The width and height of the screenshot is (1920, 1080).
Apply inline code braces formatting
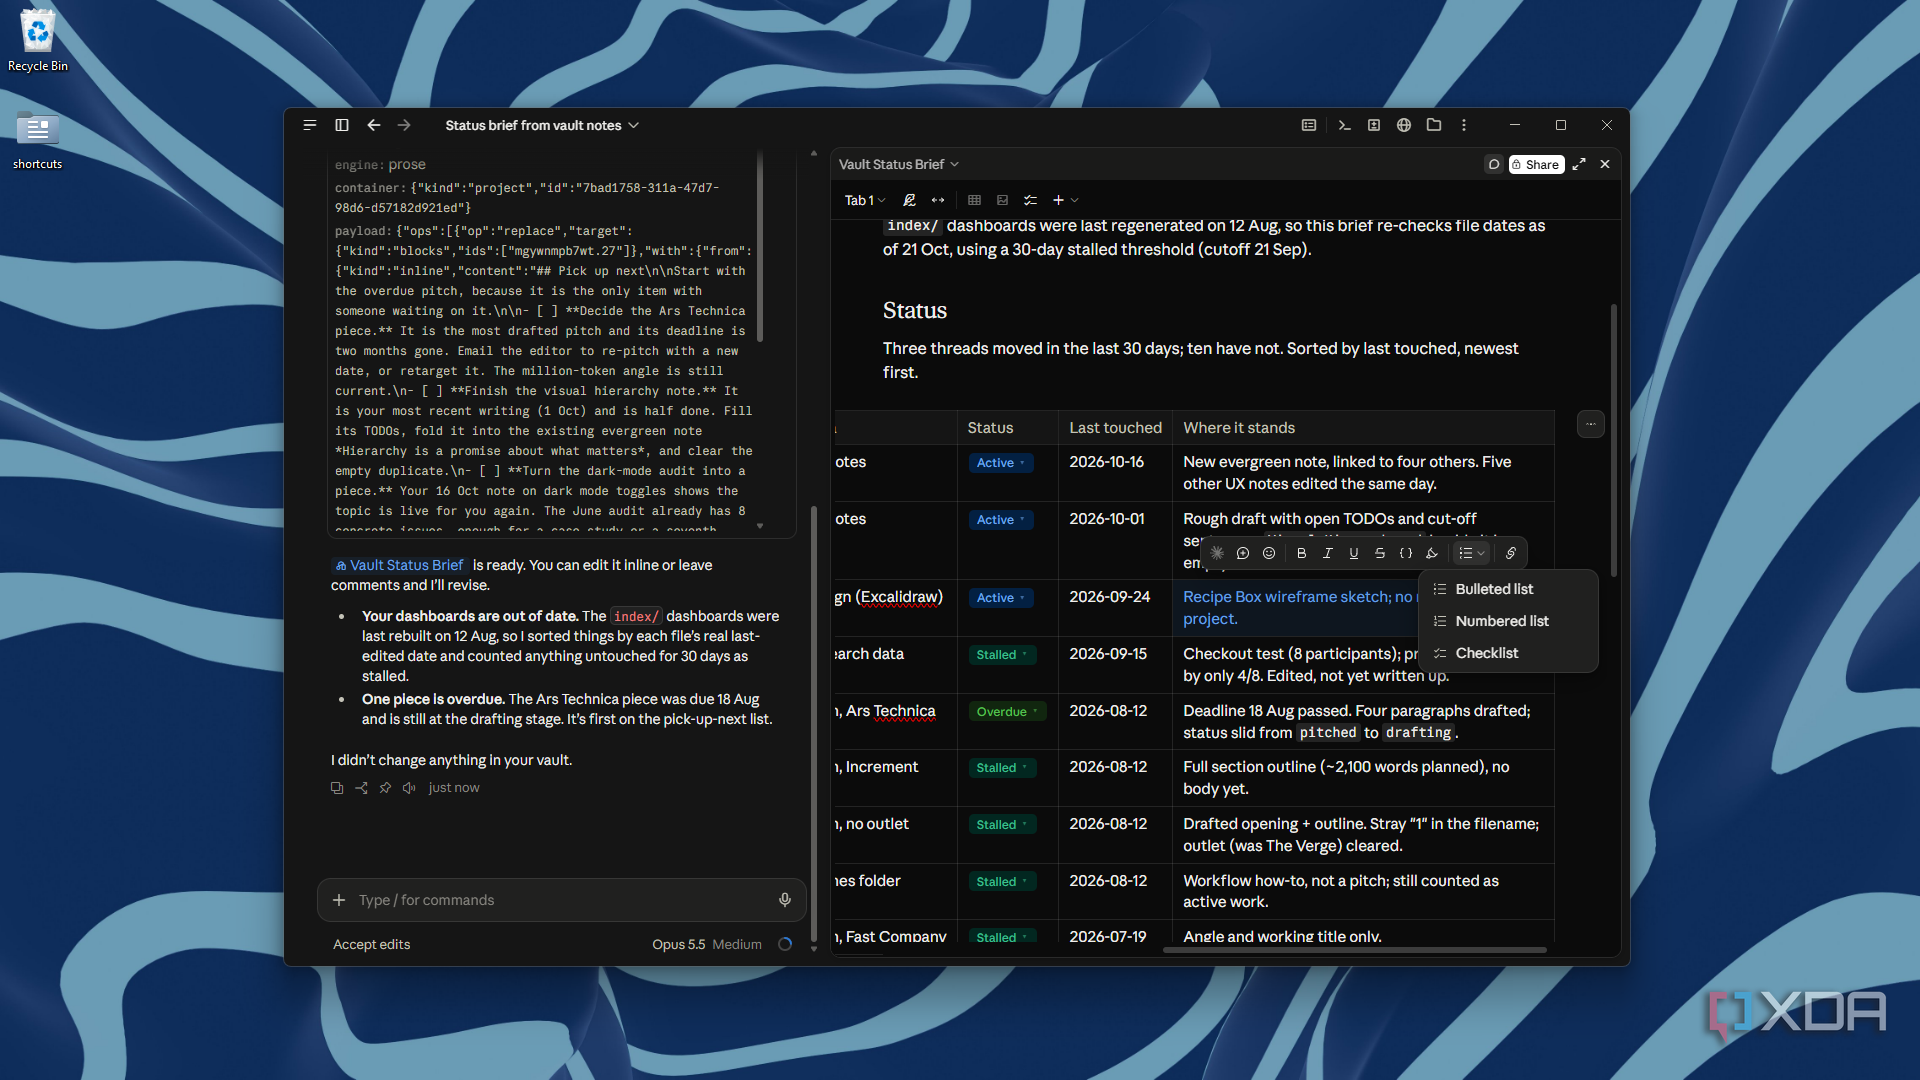[1405, 553]
